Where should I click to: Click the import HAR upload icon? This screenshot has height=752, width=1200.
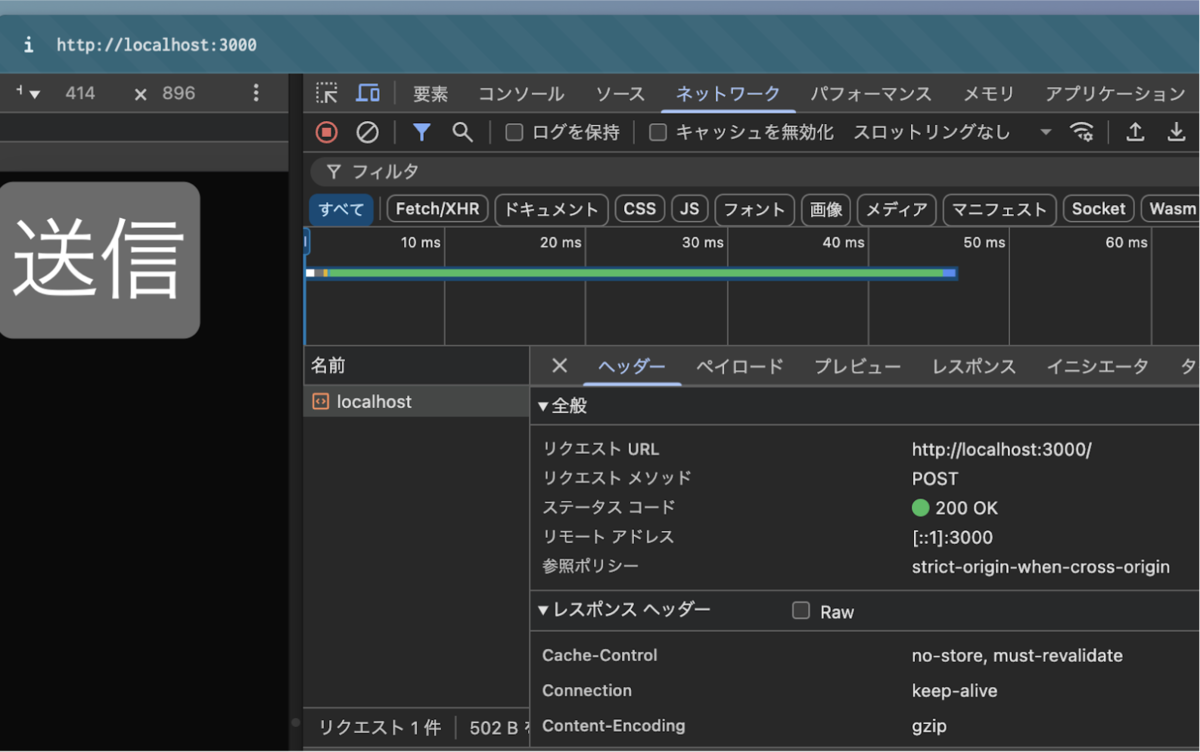[1135, 132]
